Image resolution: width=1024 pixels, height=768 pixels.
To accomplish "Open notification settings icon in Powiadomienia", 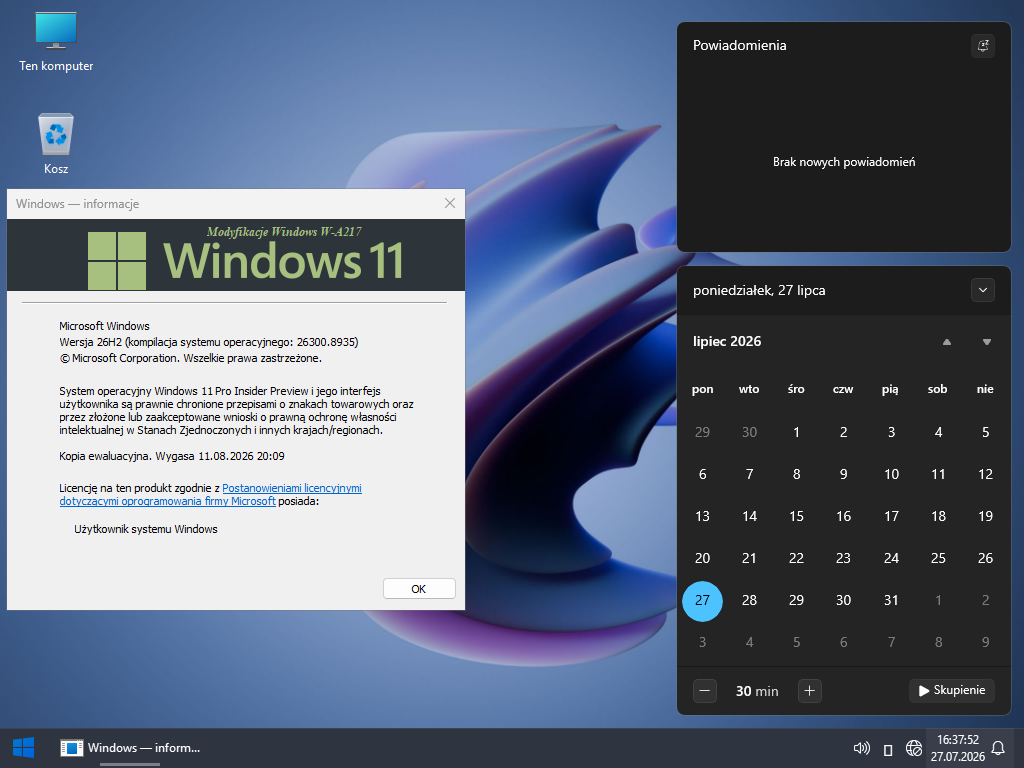I will pyautogui.click(x=982, y=46).
